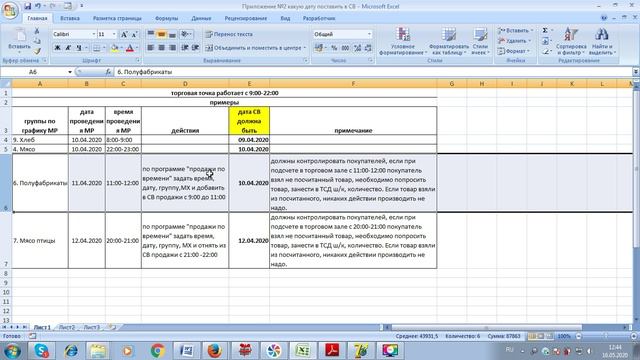Switch to Формулы ribbon tab
Viewport: 640px width, 360px height.
click(167, 18)
